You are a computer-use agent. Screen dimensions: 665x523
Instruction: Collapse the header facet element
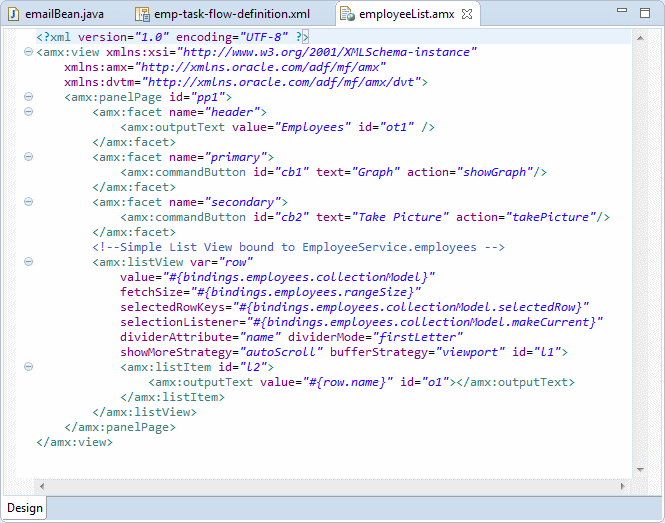pyautogui.click(x=28, y=112)
